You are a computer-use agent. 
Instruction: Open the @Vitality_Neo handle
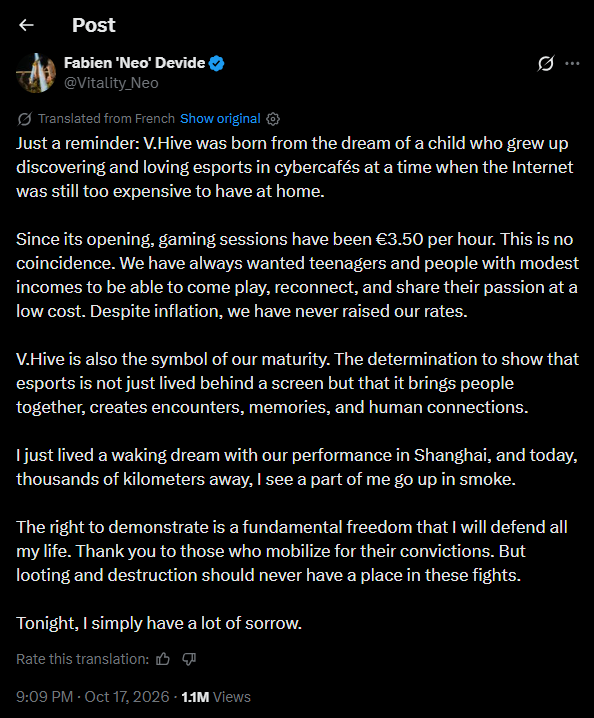pos(111,83)
